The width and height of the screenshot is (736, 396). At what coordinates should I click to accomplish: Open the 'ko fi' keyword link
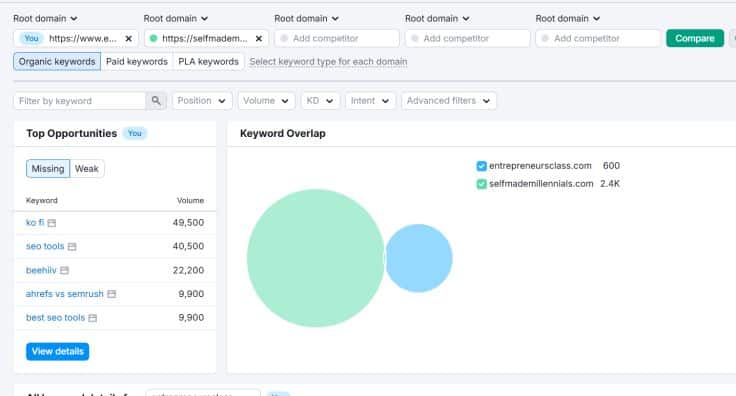[x=35, y=222]
